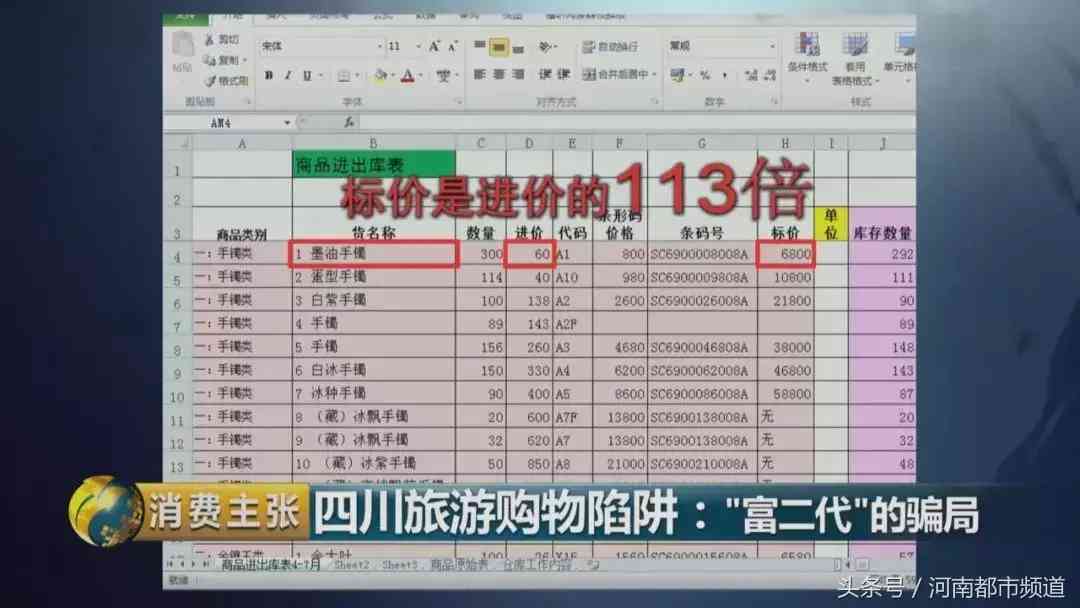The image size is (1080, 608).
Task: Click the highlighted middle align button
Action: point(499,46)
